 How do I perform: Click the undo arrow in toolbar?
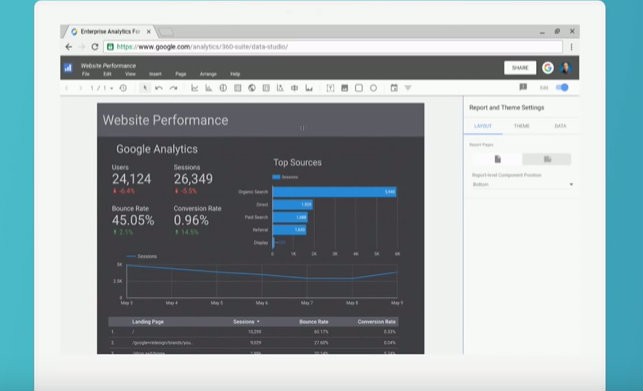(159, 88)
